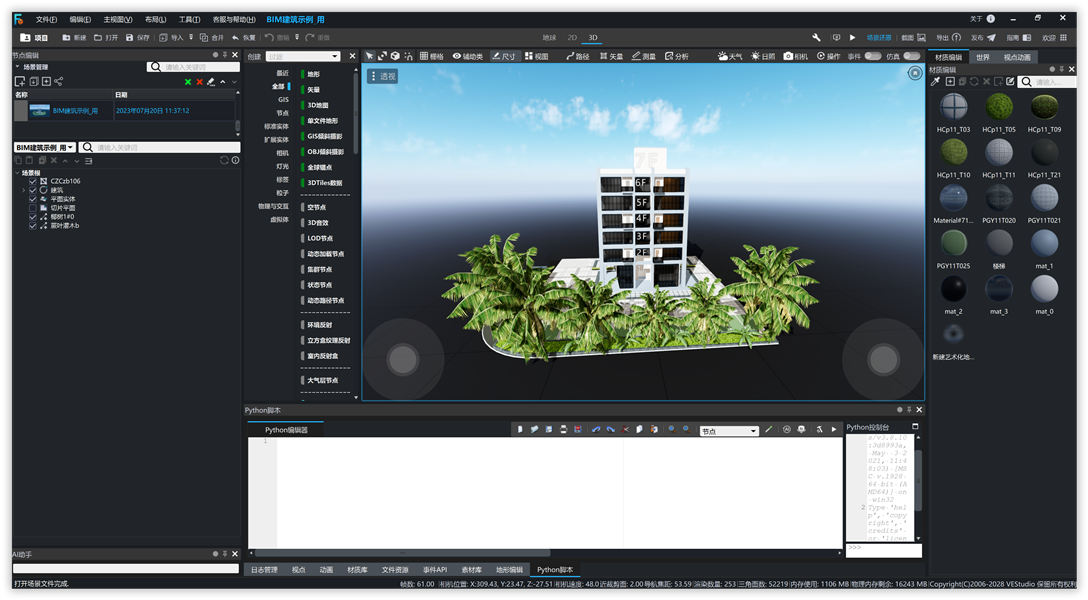Click the move-up chevron in scene manager toolbar
This screenshot has height=600, width=1088.
pyautogui.click(x=223, y=82)
